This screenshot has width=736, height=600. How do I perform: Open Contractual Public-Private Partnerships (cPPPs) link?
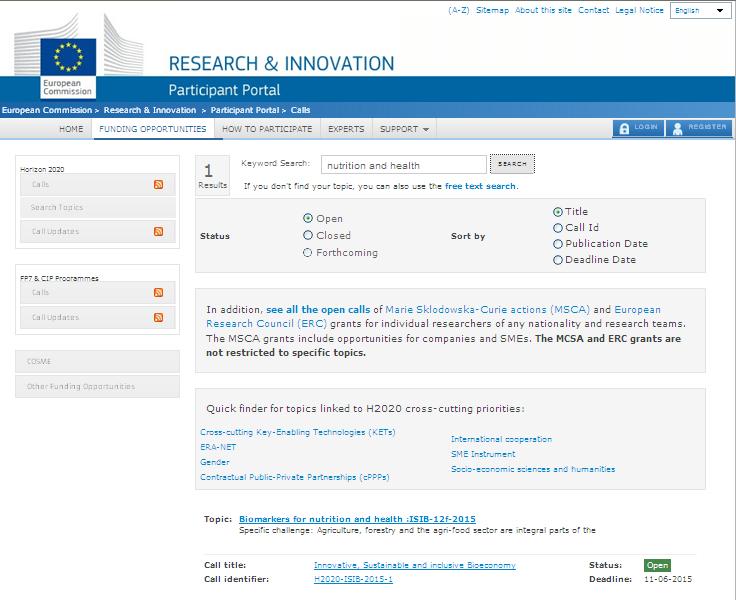(295, 477)
